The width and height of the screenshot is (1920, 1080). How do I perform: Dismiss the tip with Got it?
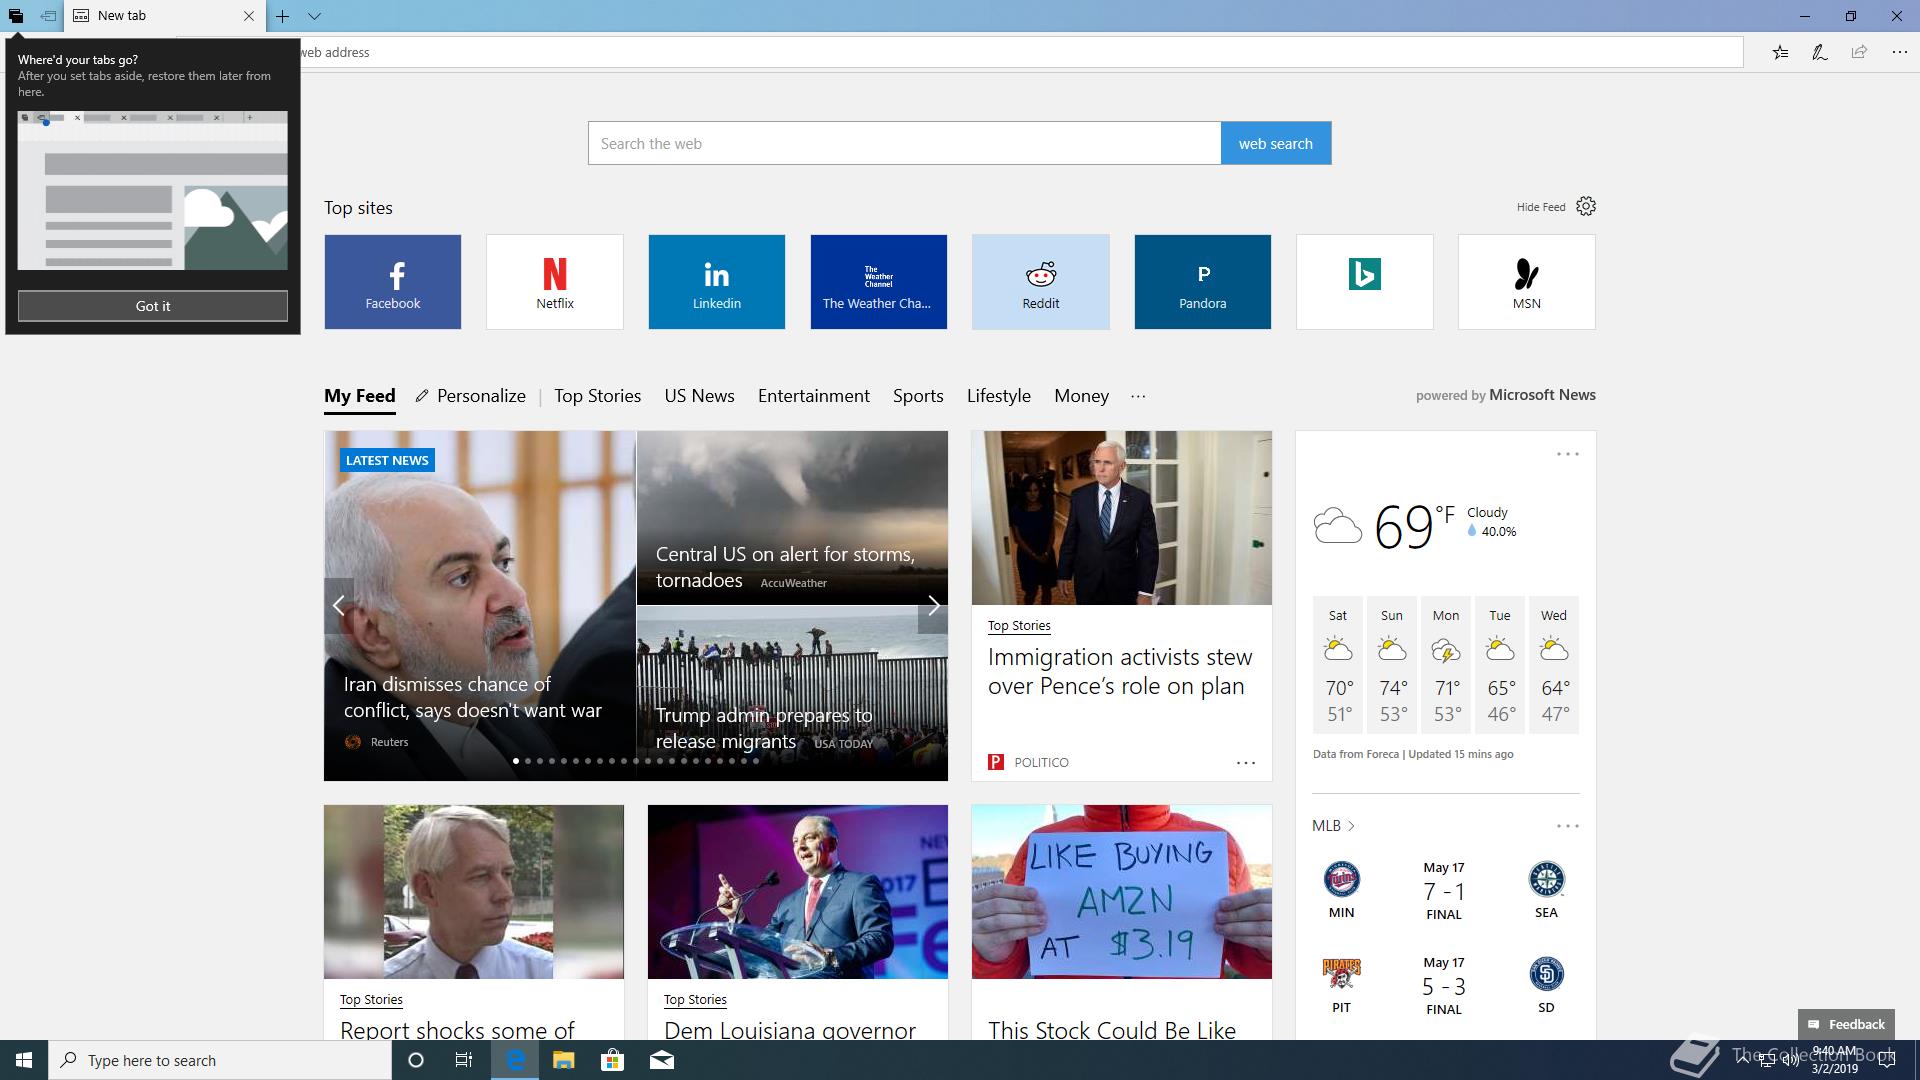coord(152,306)
